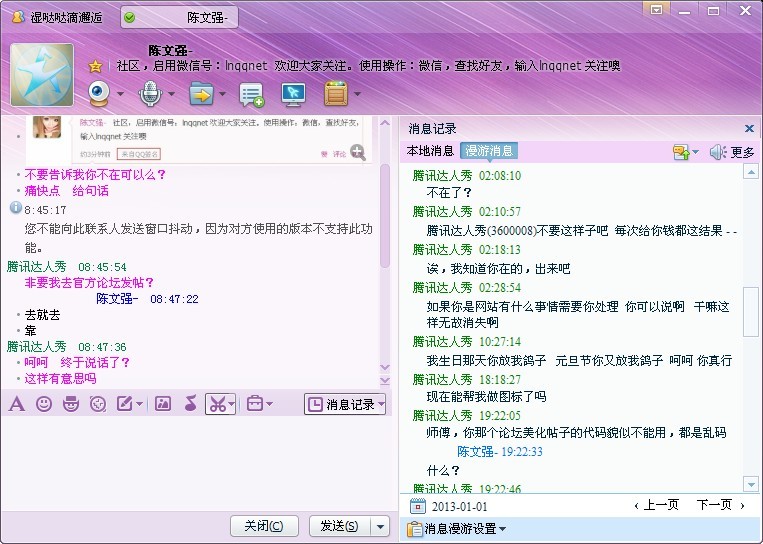
Task: Click the 评论 link on signature card
Action: coord(339,154)
